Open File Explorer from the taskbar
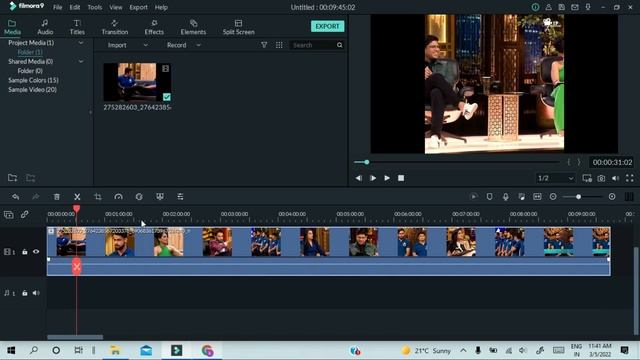Image resolution: width=640 pixels, height=360 pixels. tap(116, 351)
